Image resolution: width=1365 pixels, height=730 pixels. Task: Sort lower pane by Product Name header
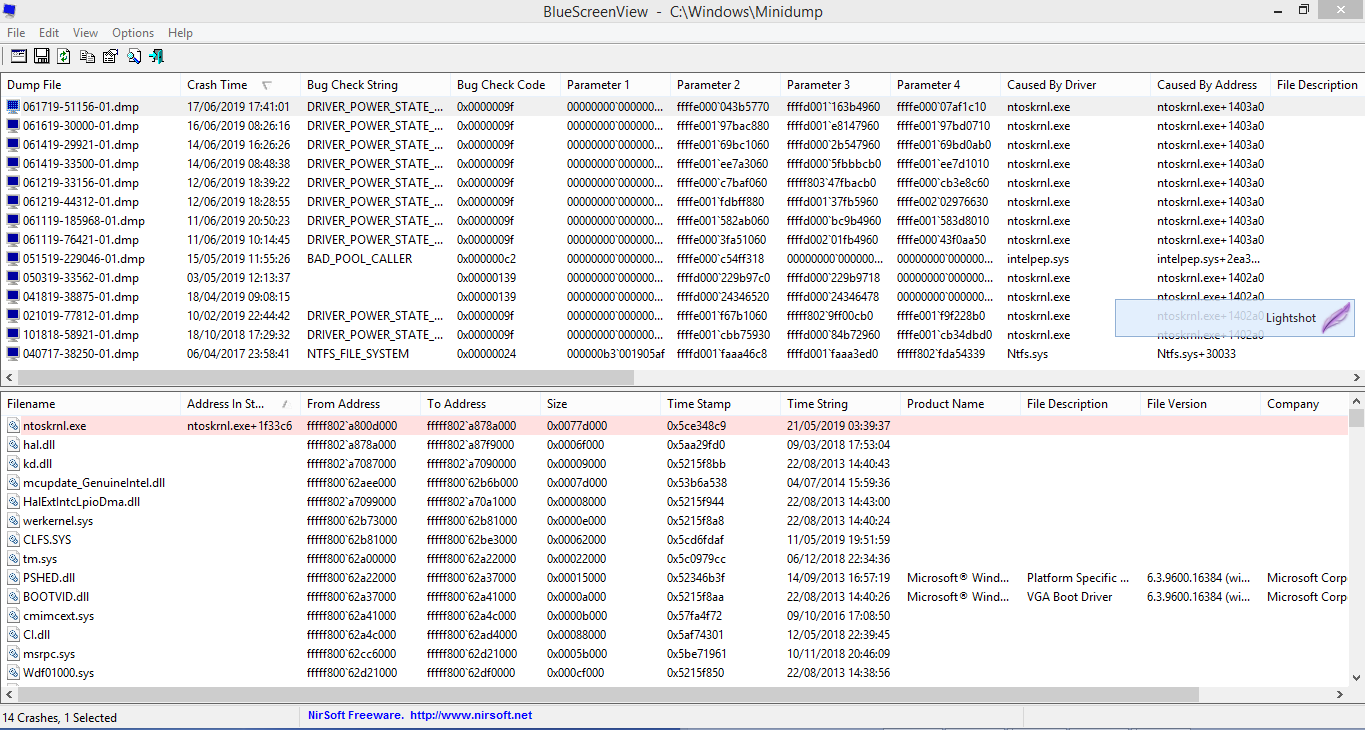pos(960,404)
